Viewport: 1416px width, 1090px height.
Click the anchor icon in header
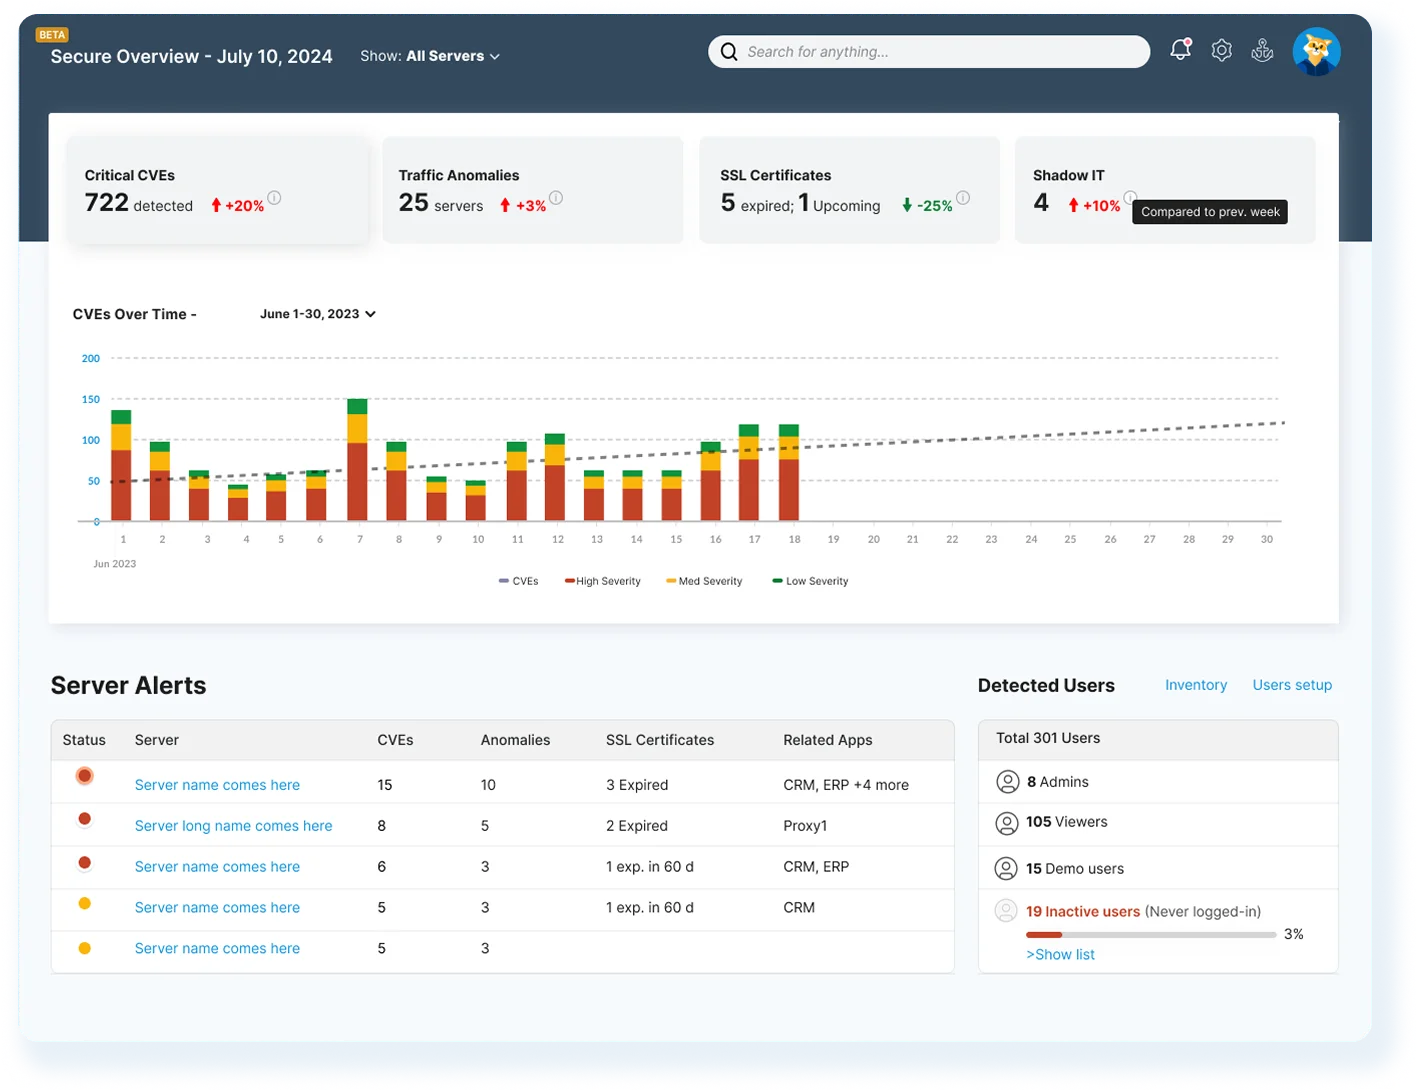(1262, 51)
